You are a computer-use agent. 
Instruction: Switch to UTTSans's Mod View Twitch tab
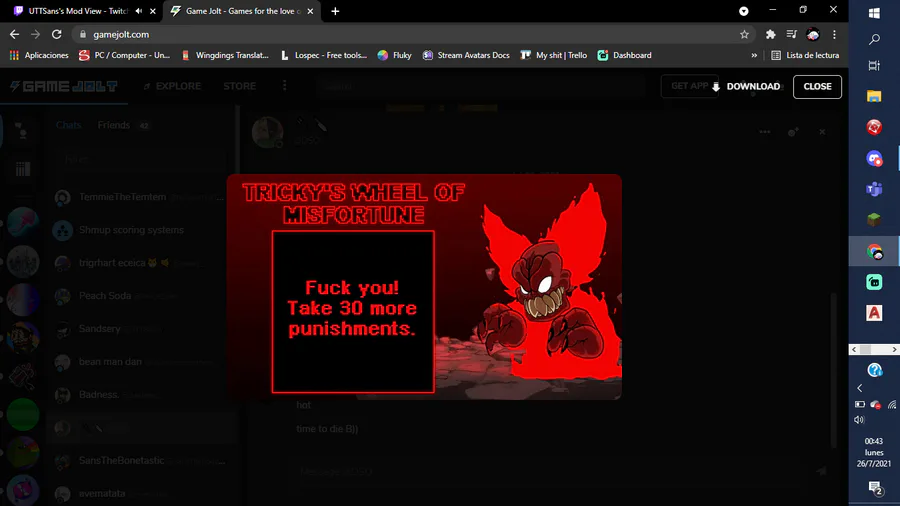(x=78, y=11)
